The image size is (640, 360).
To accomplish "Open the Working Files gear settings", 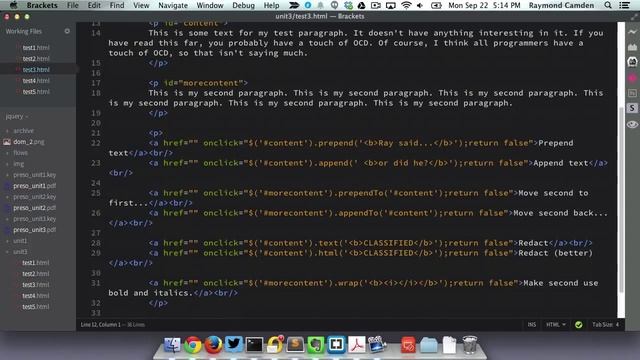I will pos(67,31).
